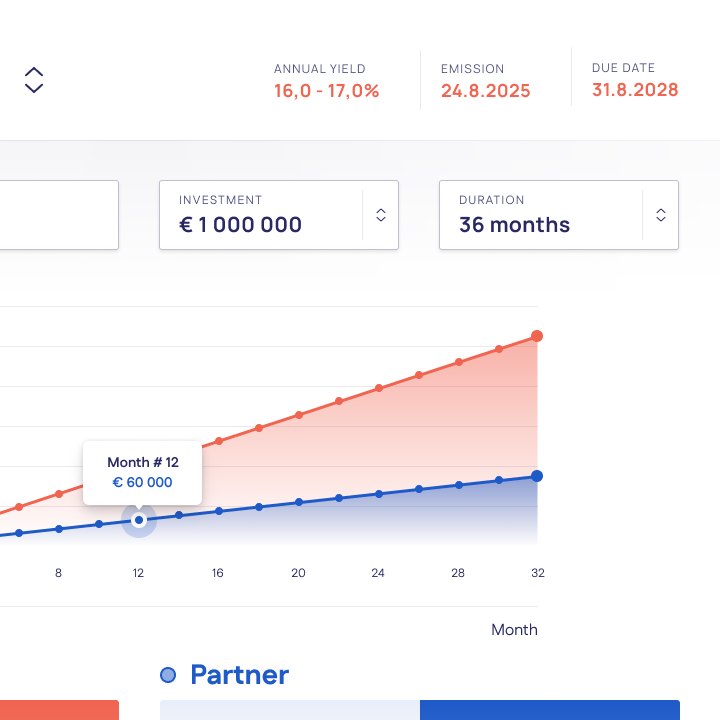Click the Partner heading label
Viewport: 720px width, 720px height.
(239, 675)
